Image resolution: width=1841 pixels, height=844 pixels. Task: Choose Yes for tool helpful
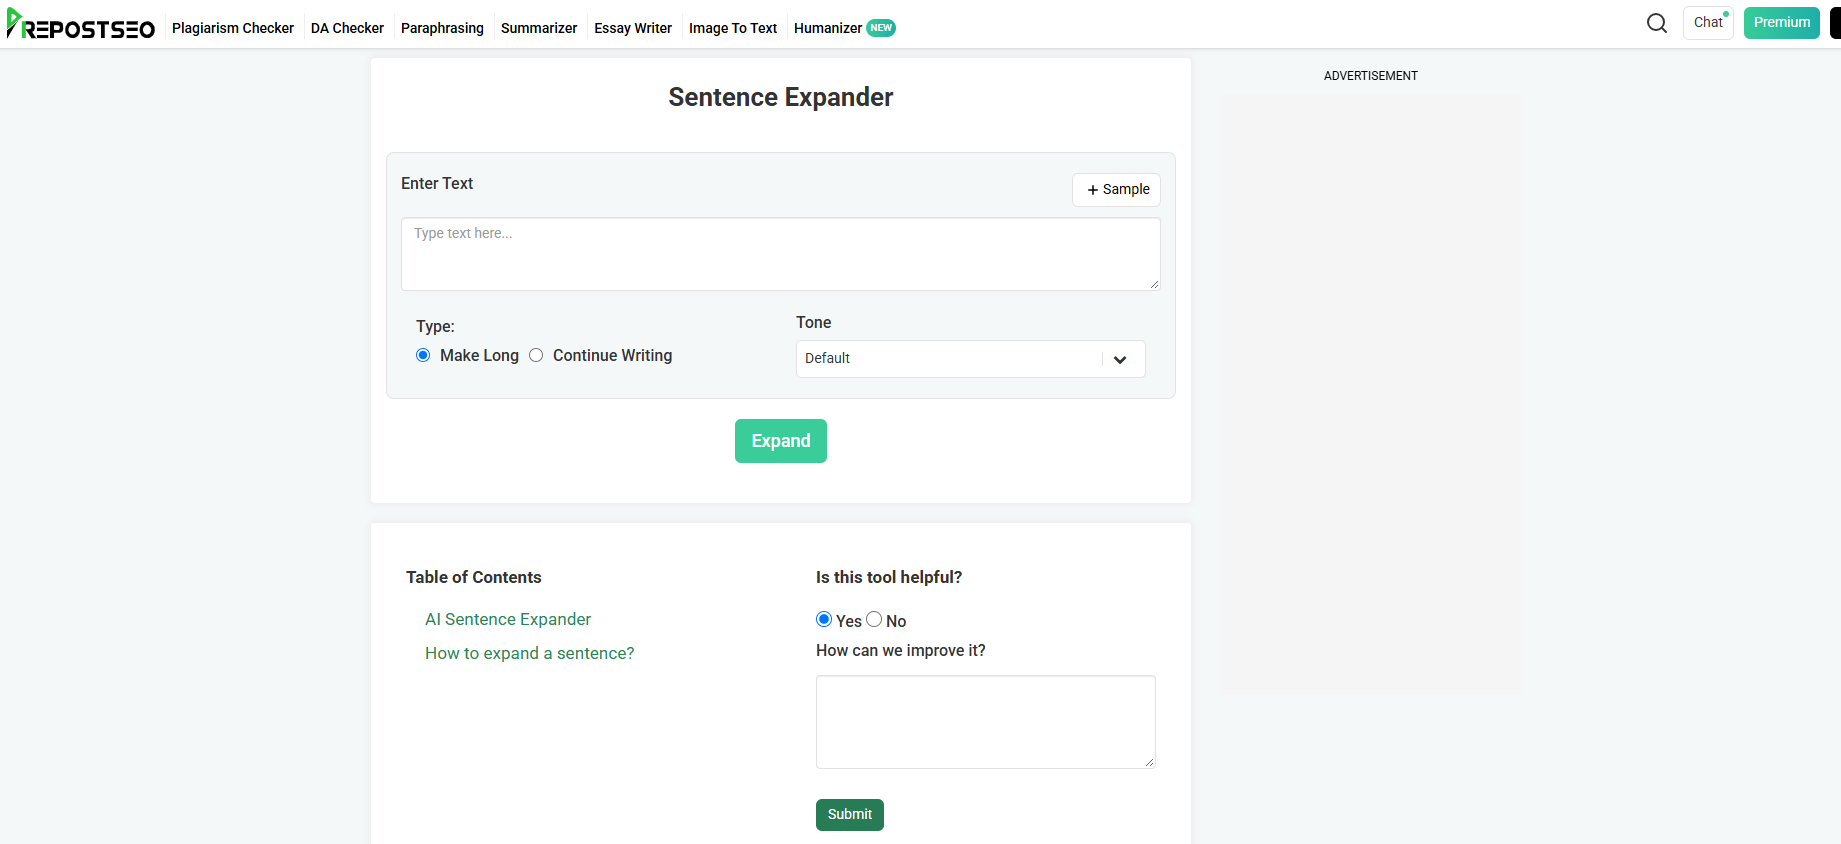824,619
